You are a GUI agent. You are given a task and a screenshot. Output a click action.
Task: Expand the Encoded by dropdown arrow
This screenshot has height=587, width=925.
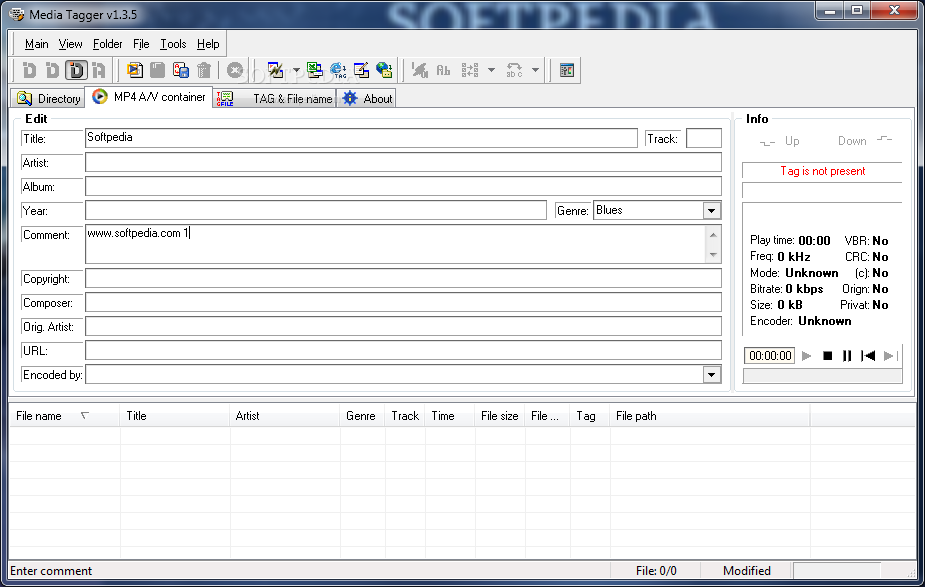click(711, 375)
